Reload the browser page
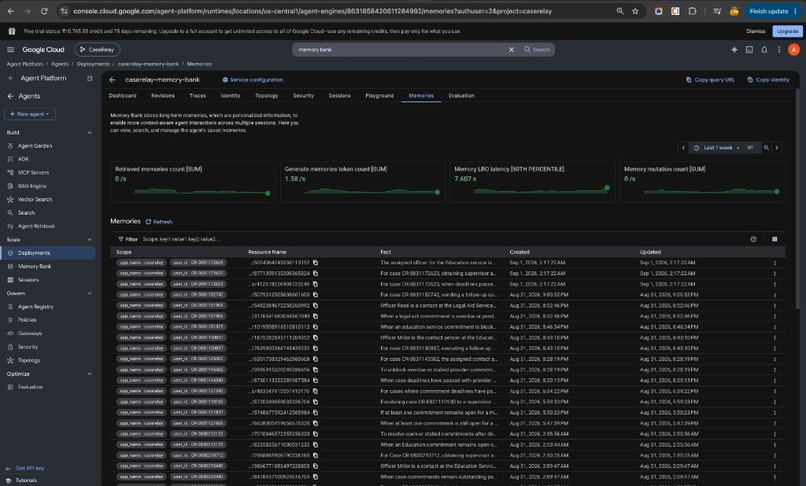This screenshot has height=486, width=806. click(44, 11)
